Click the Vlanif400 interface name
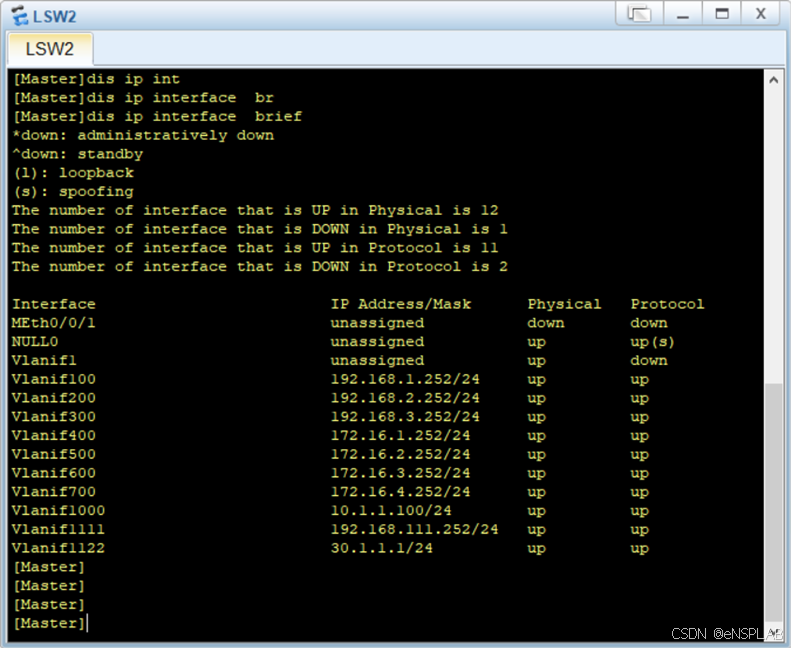Viewport: 791px width, 648px height. click(53, 435)
